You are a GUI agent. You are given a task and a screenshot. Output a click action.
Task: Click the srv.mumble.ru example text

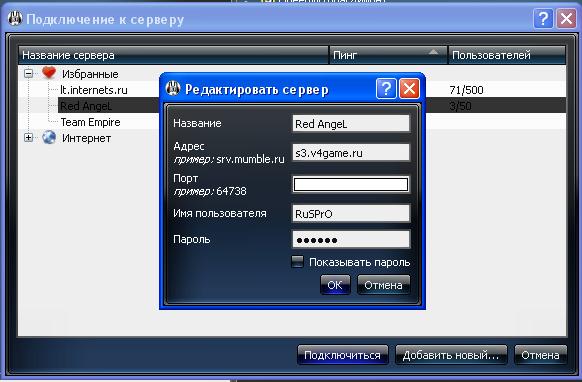[250, 159]
